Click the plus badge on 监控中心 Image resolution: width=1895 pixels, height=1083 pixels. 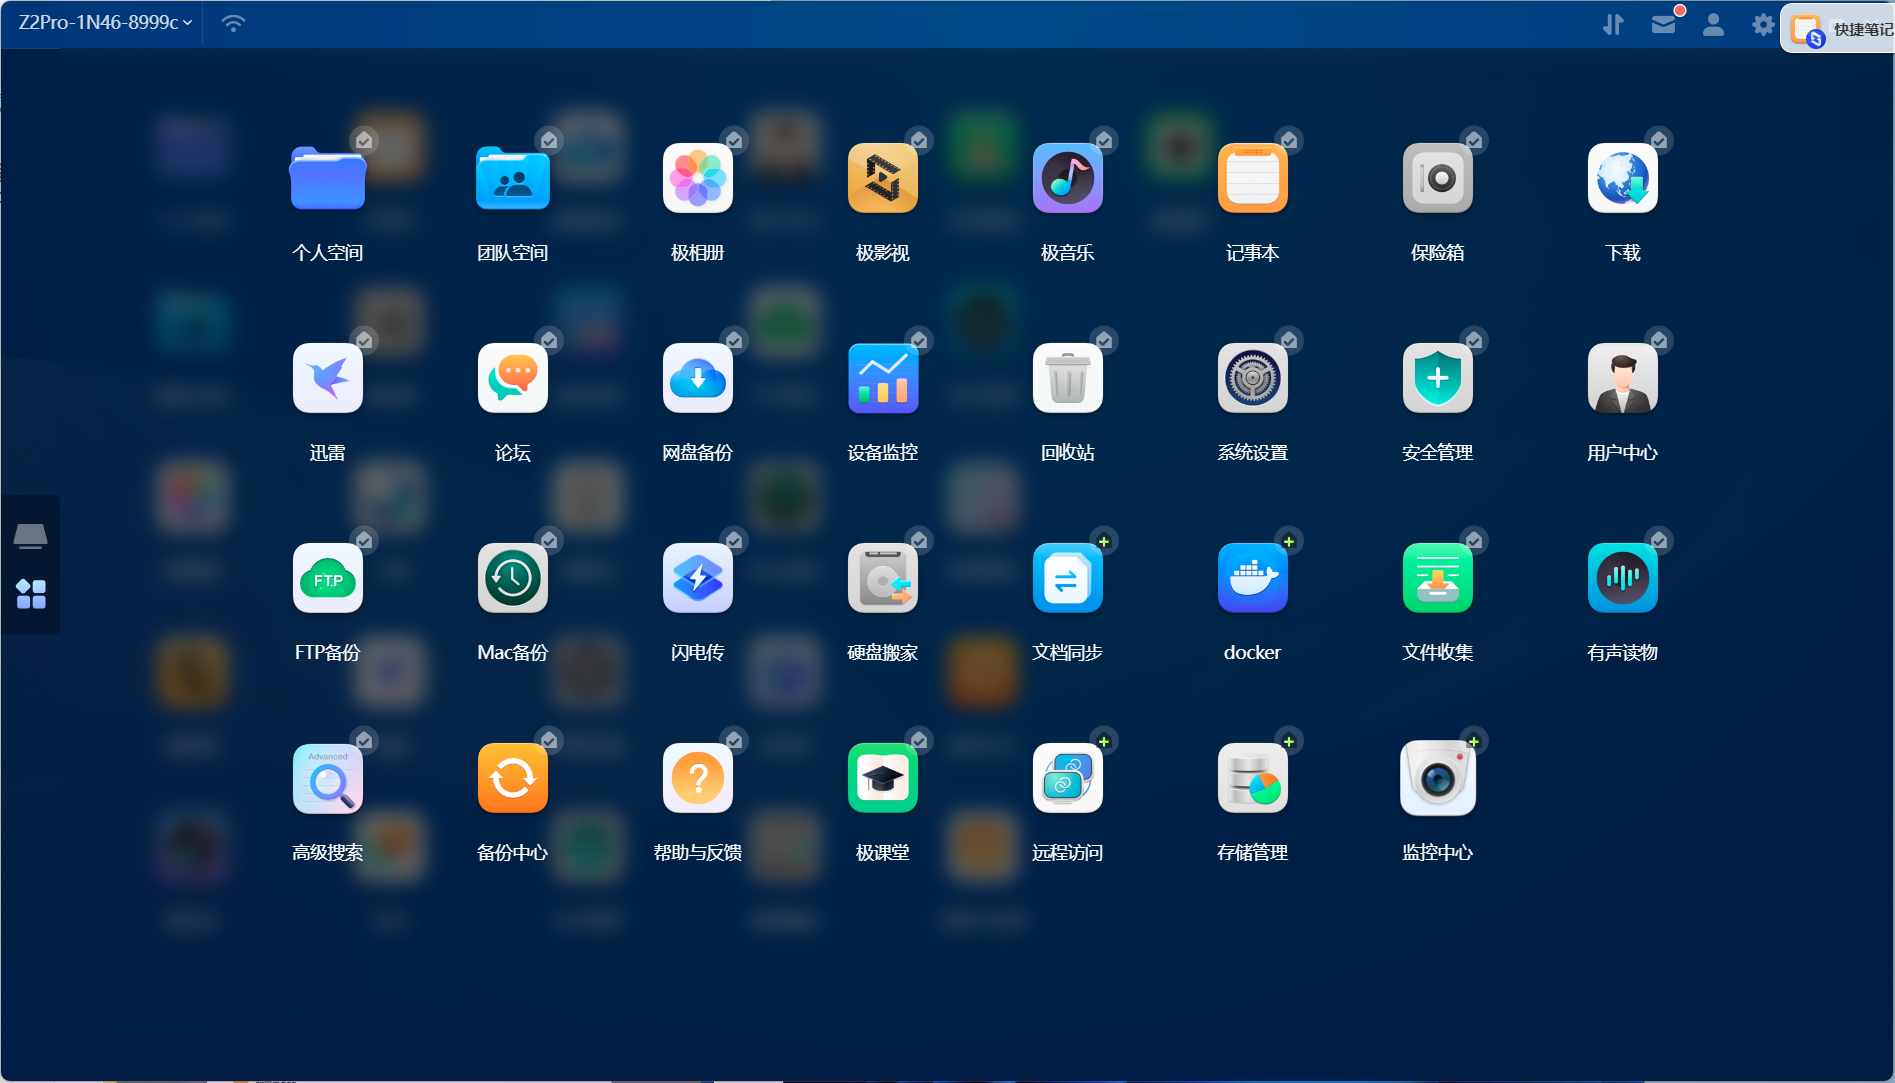coord(1473,741)
